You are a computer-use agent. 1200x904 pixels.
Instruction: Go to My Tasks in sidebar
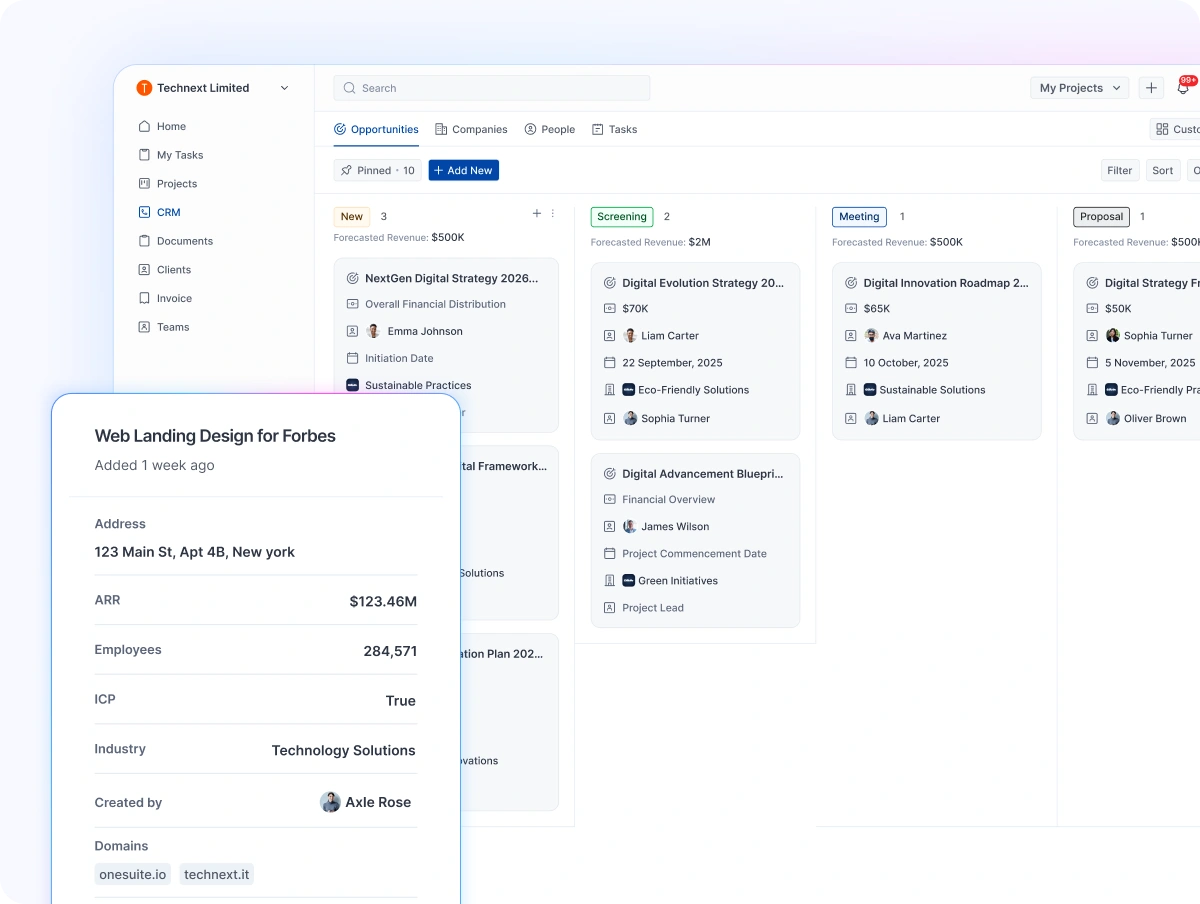click(x=171, y=155)
